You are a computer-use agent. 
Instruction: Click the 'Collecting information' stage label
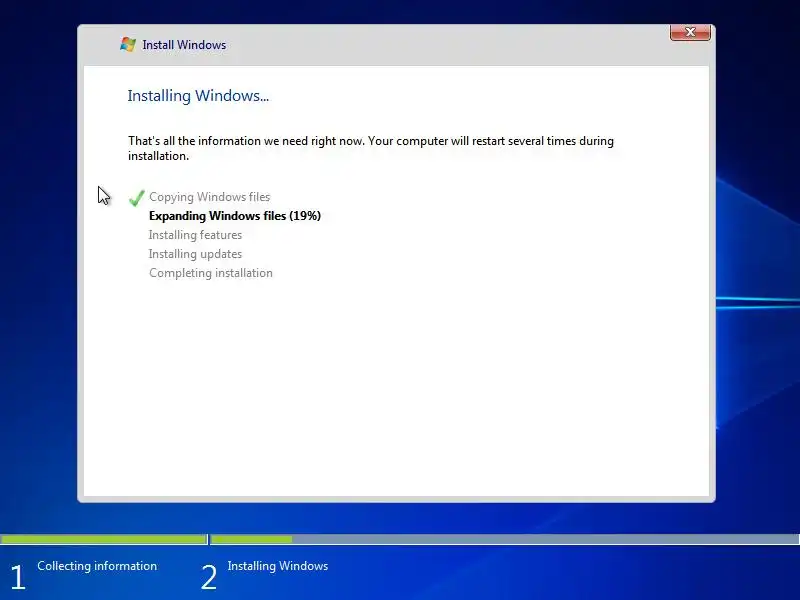97,566
